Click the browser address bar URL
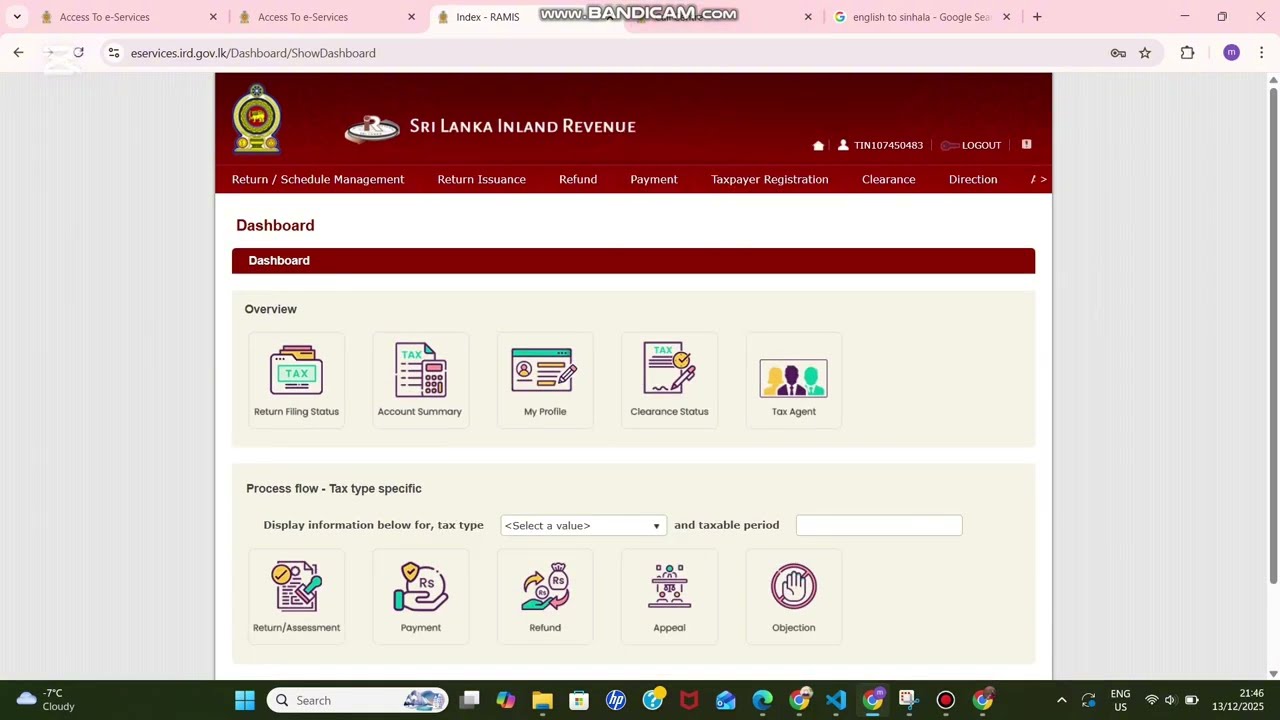 [253, 53]
